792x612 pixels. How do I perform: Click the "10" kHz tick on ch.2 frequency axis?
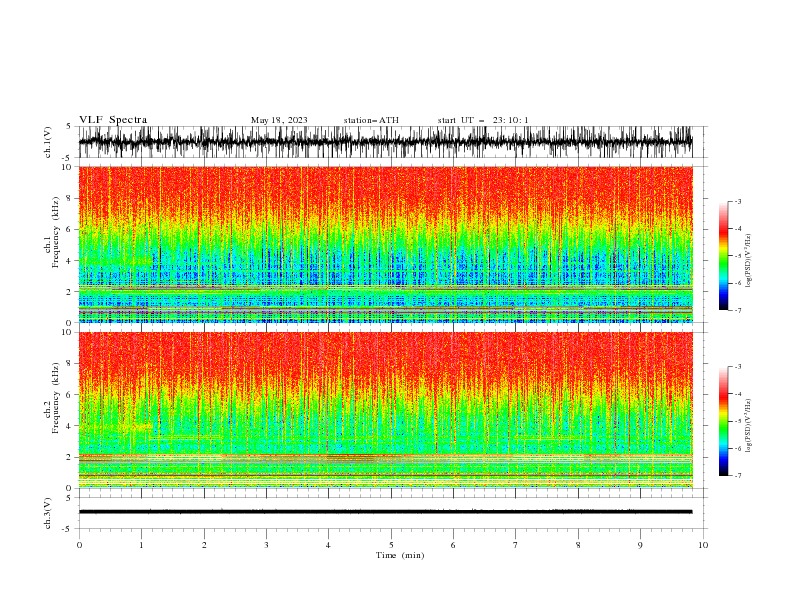click(x=67, y=332)
